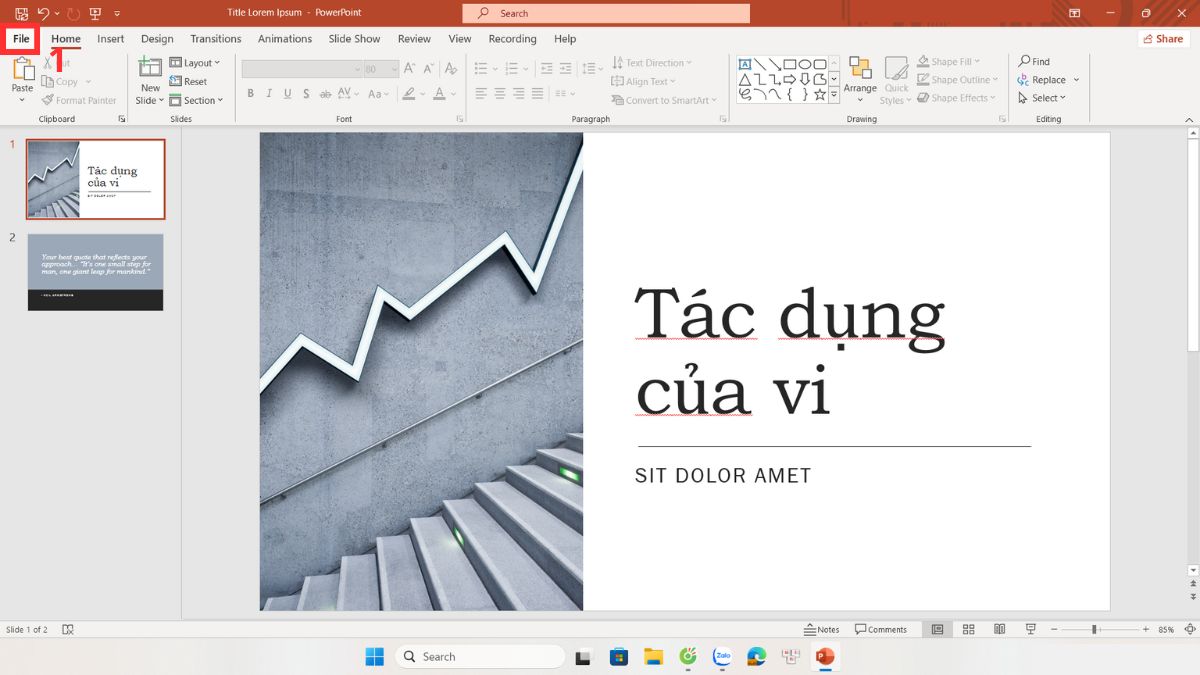Toggle bullet list formatting
The width and height of the screenshot is (1200, 675).
tap(481, 69)
